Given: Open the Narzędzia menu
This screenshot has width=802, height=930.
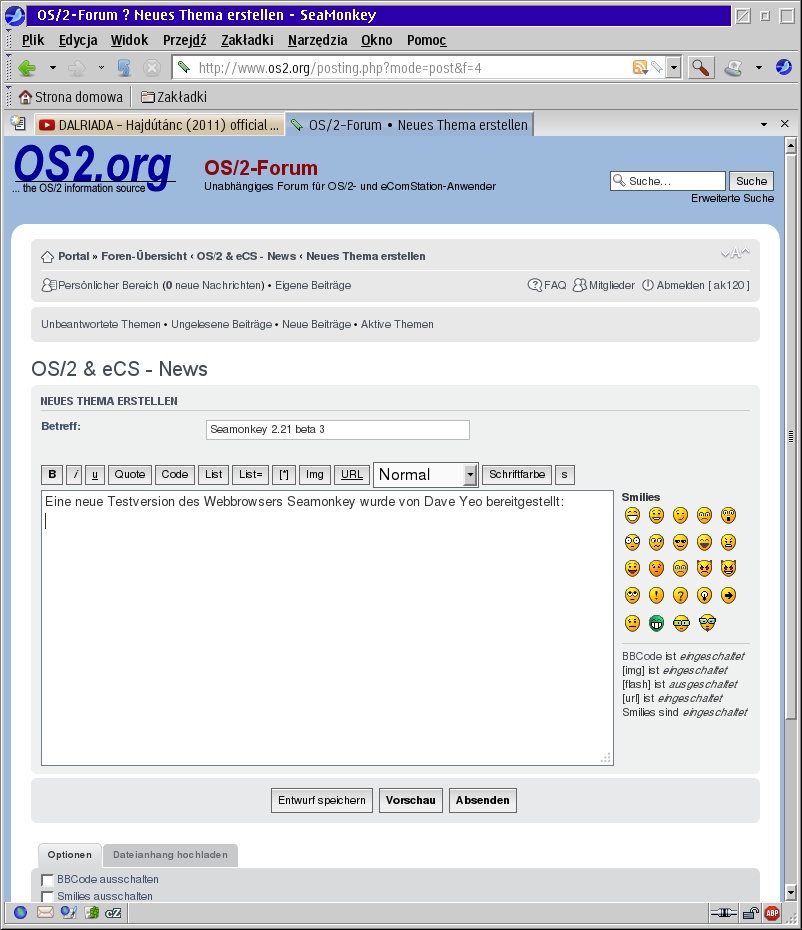Looking at the screenshot, I should pos(317,40).
